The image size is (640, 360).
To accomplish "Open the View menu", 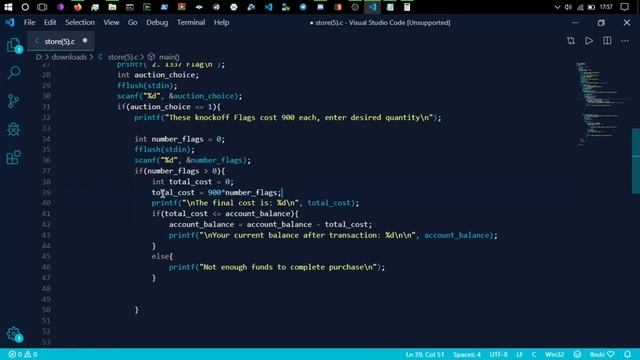I will [x=111, y=22].
